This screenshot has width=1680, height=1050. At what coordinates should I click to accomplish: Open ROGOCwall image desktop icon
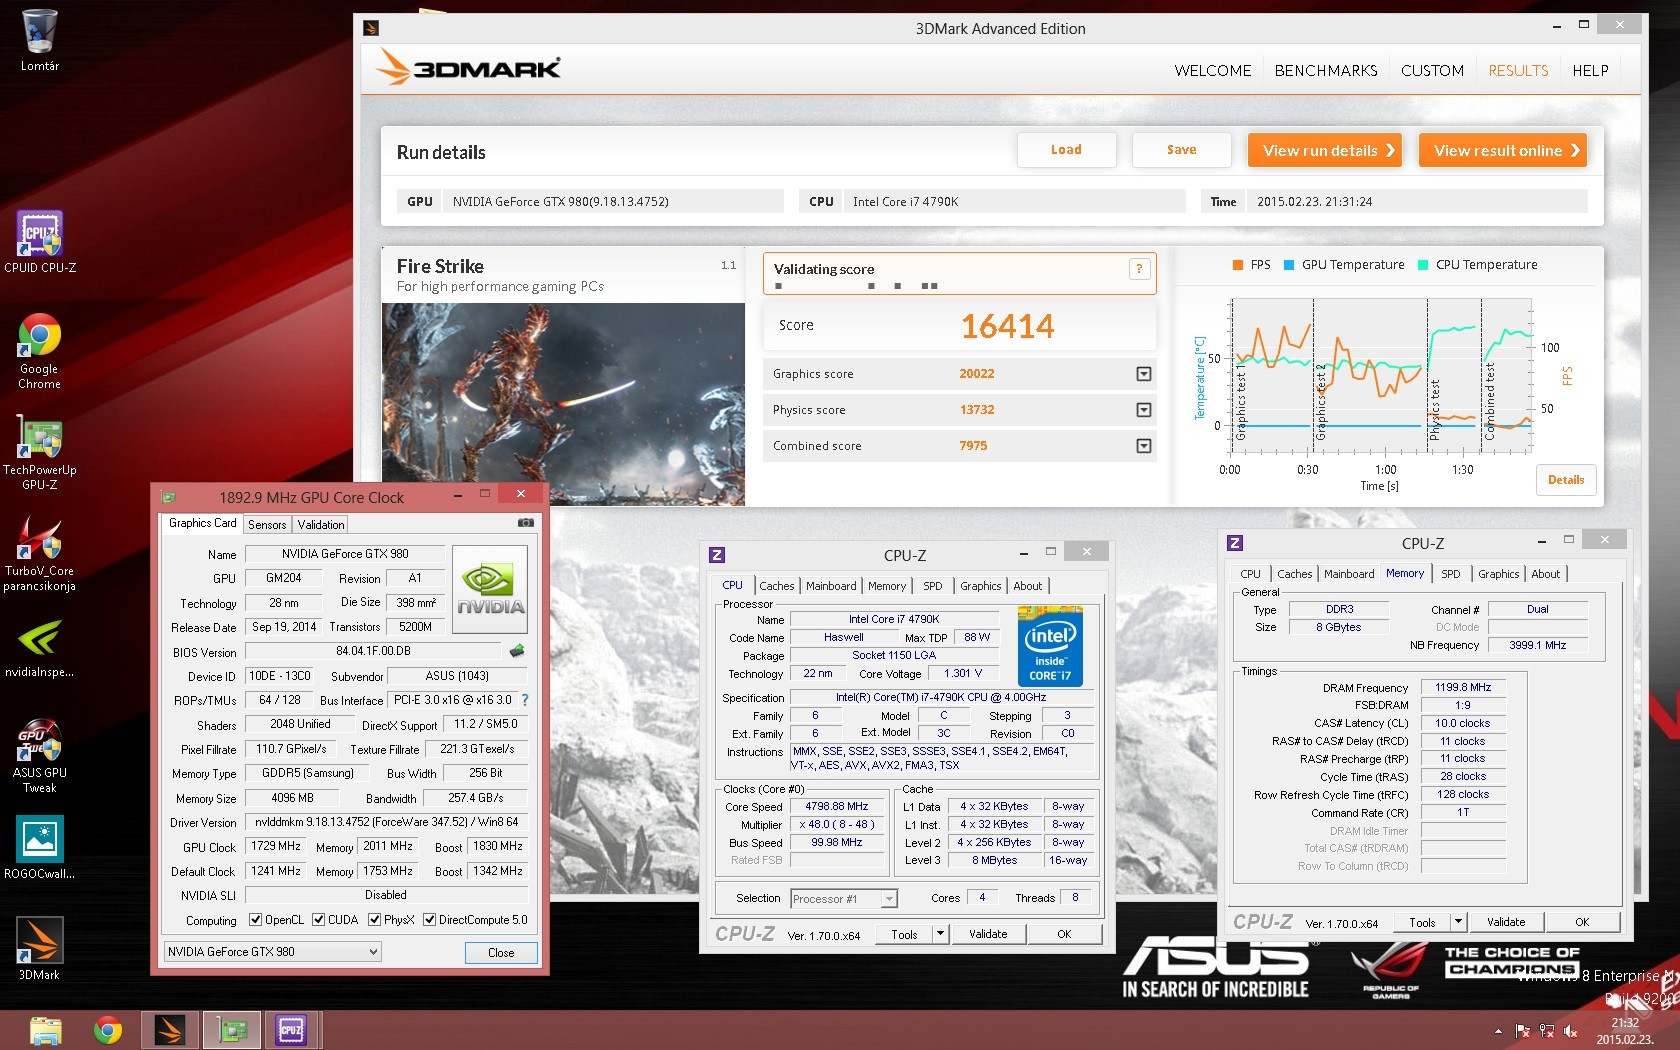[40, 847]
